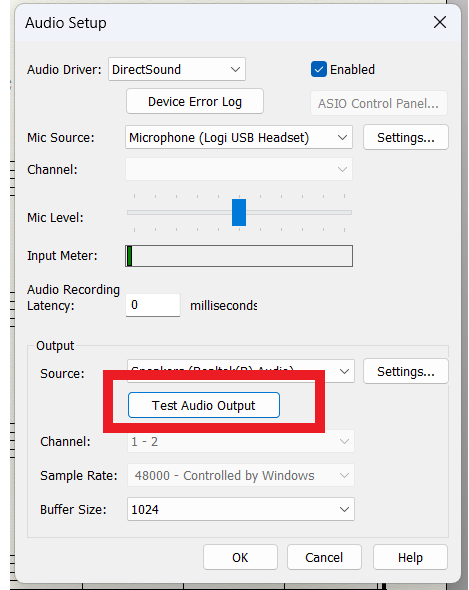Click the Mic Level slider handle

point(239,213)
